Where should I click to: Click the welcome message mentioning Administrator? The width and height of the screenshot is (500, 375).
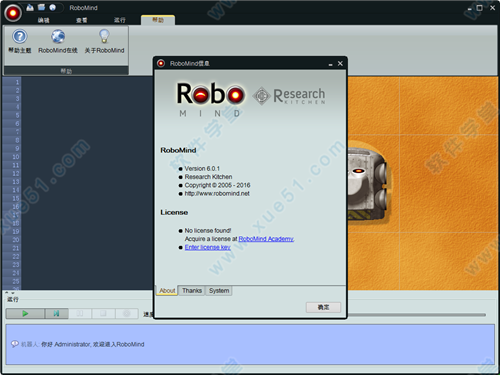93,344
